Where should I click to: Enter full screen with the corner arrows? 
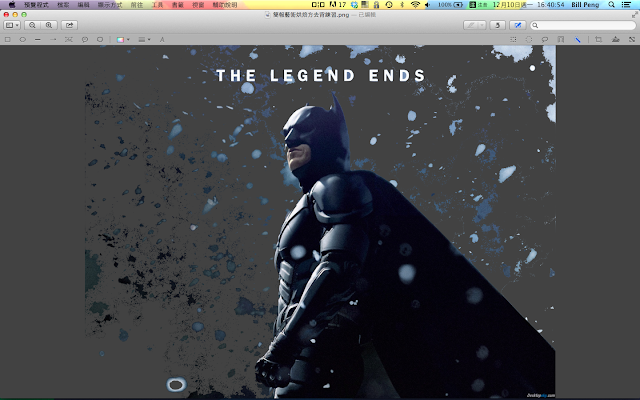(x=635, y=15)
